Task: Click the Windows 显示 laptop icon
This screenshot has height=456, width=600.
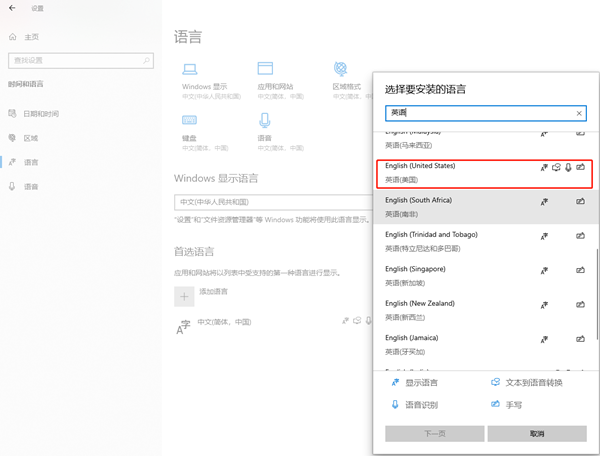Action: pos(189,69)
